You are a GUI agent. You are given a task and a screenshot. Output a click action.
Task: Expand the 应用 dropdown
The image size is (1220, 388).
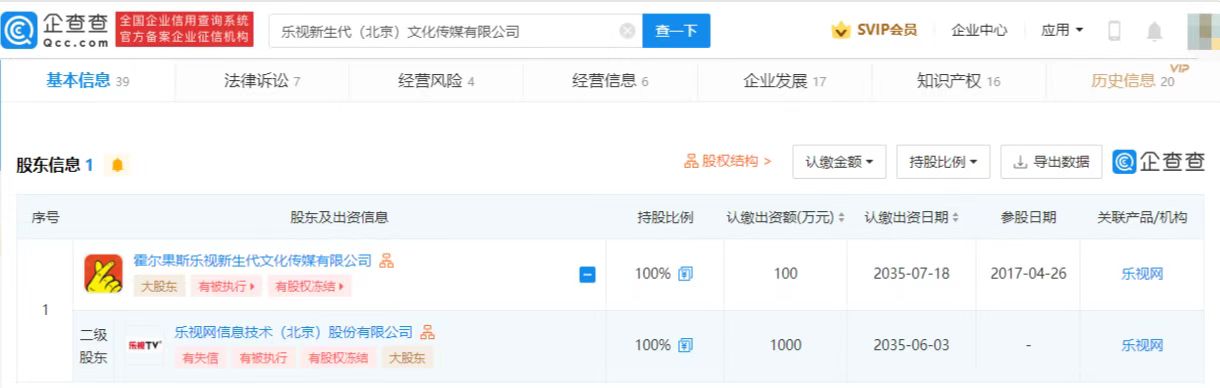1062,30
